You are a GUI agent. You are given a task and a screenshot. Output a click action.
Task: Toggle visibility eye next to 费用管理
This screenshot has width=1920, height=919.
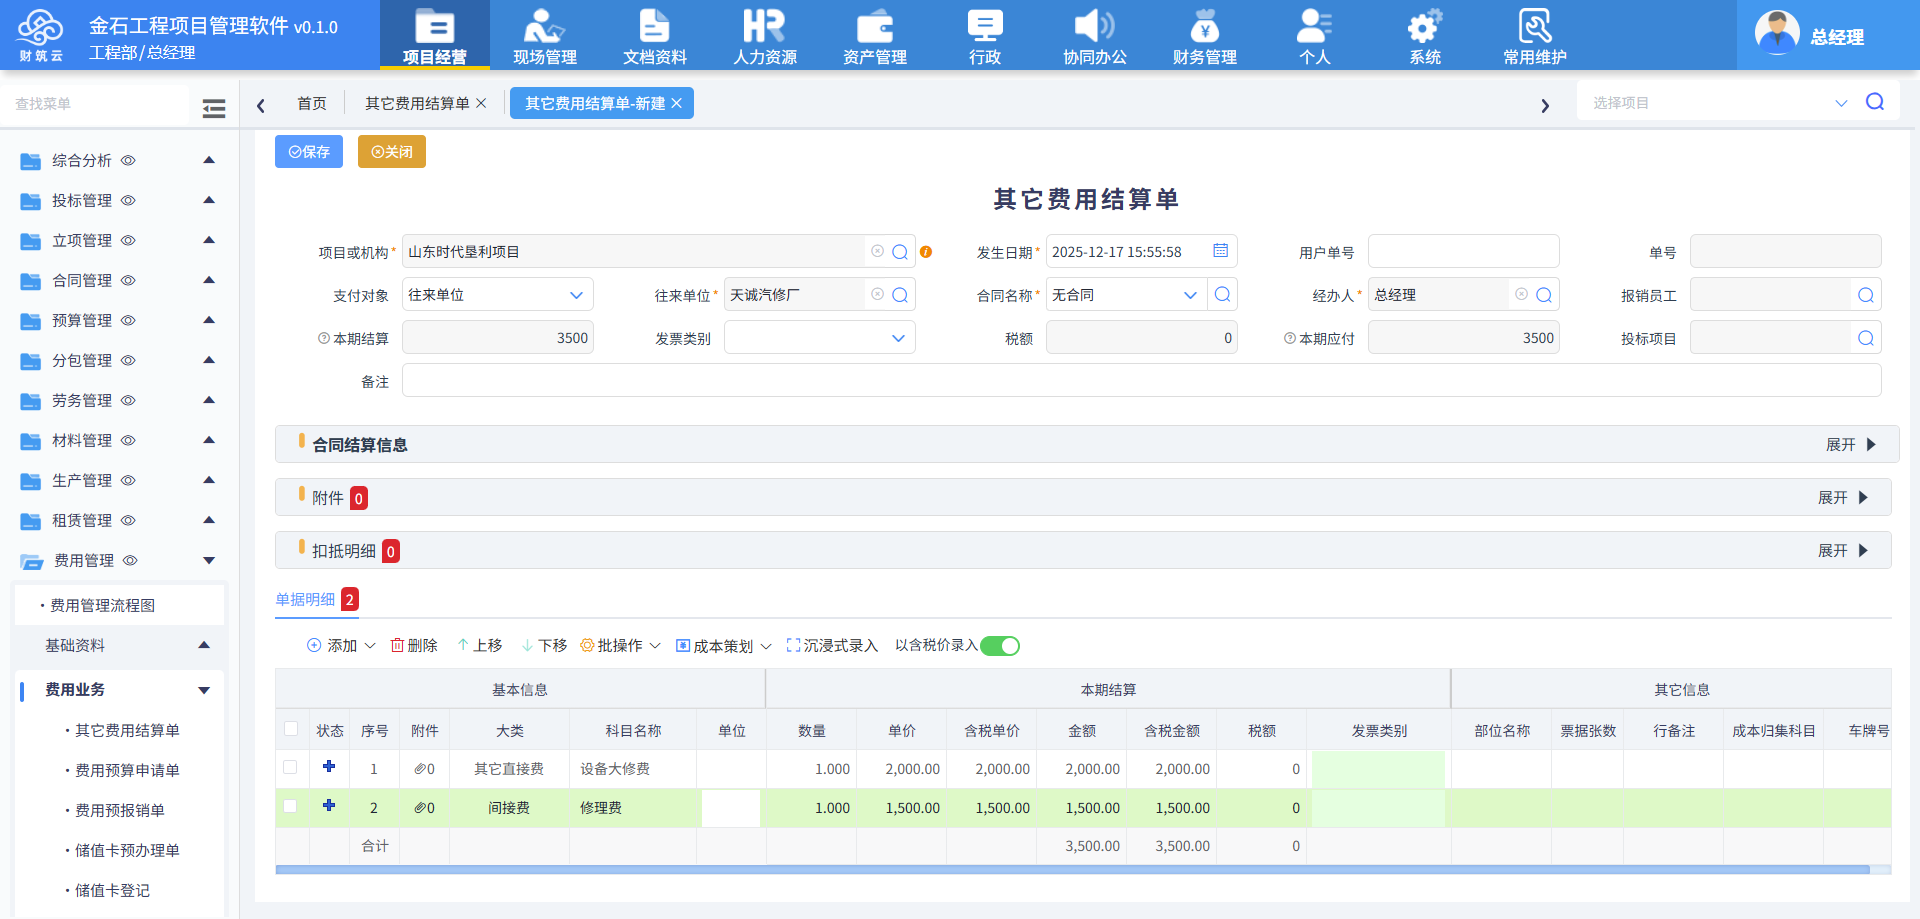tap(128, 560)
